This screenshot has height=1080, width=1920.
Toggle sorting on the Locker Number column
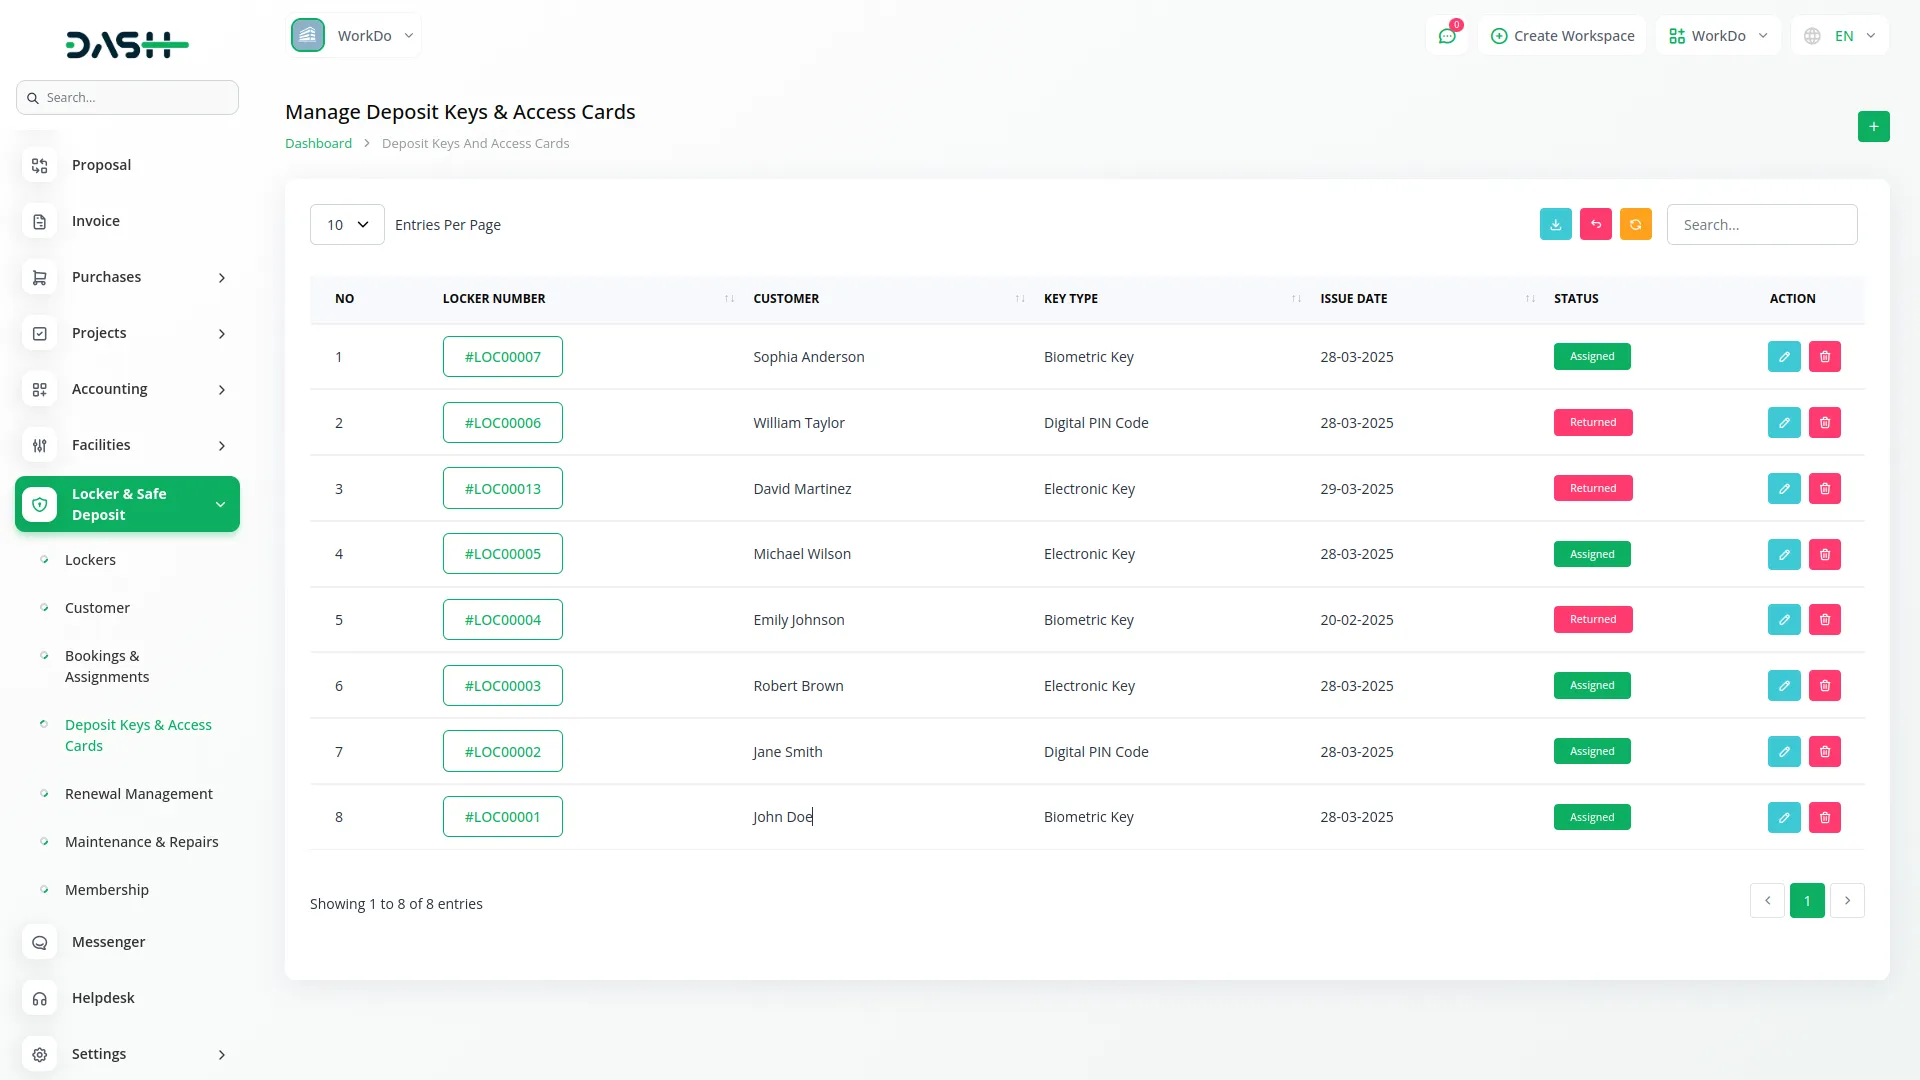(x=728, y=298)
